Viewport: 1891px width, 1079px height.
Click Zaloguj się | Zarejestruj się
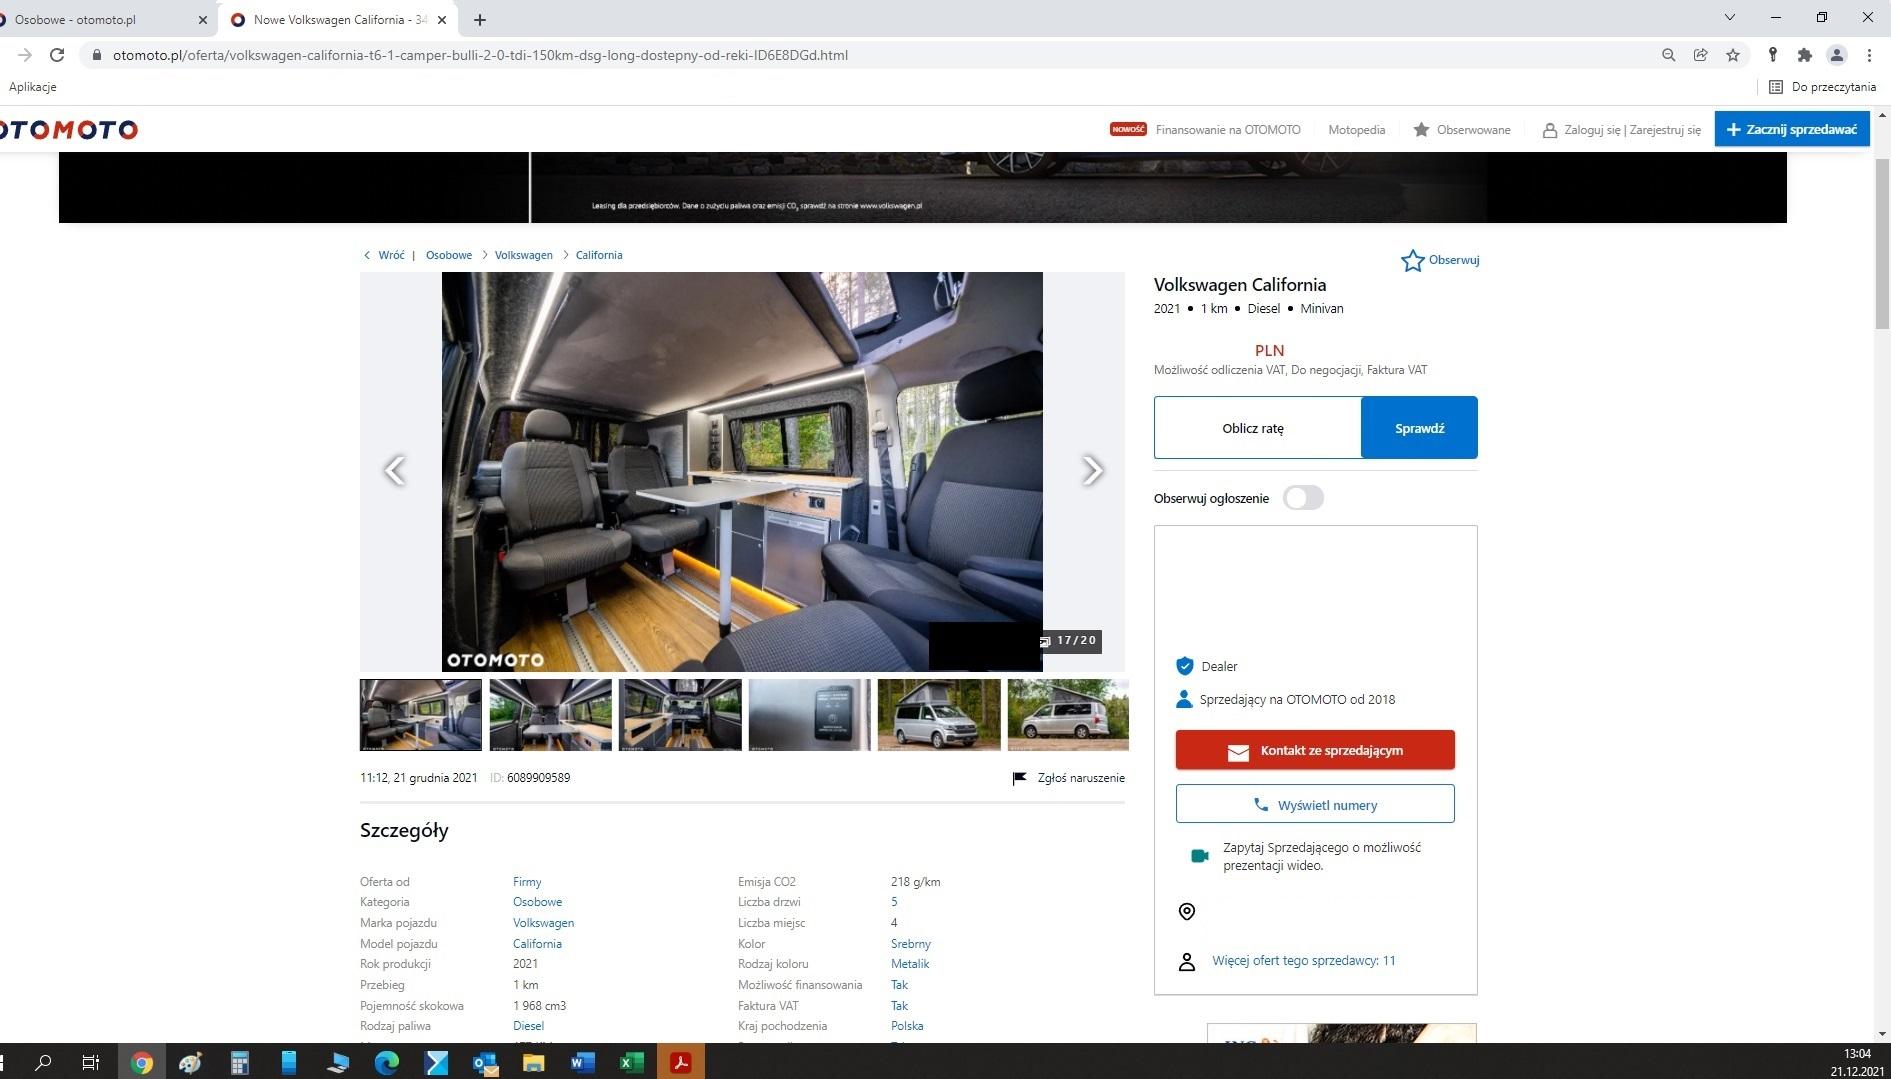pyautogui.click(x=1622, y=130)
